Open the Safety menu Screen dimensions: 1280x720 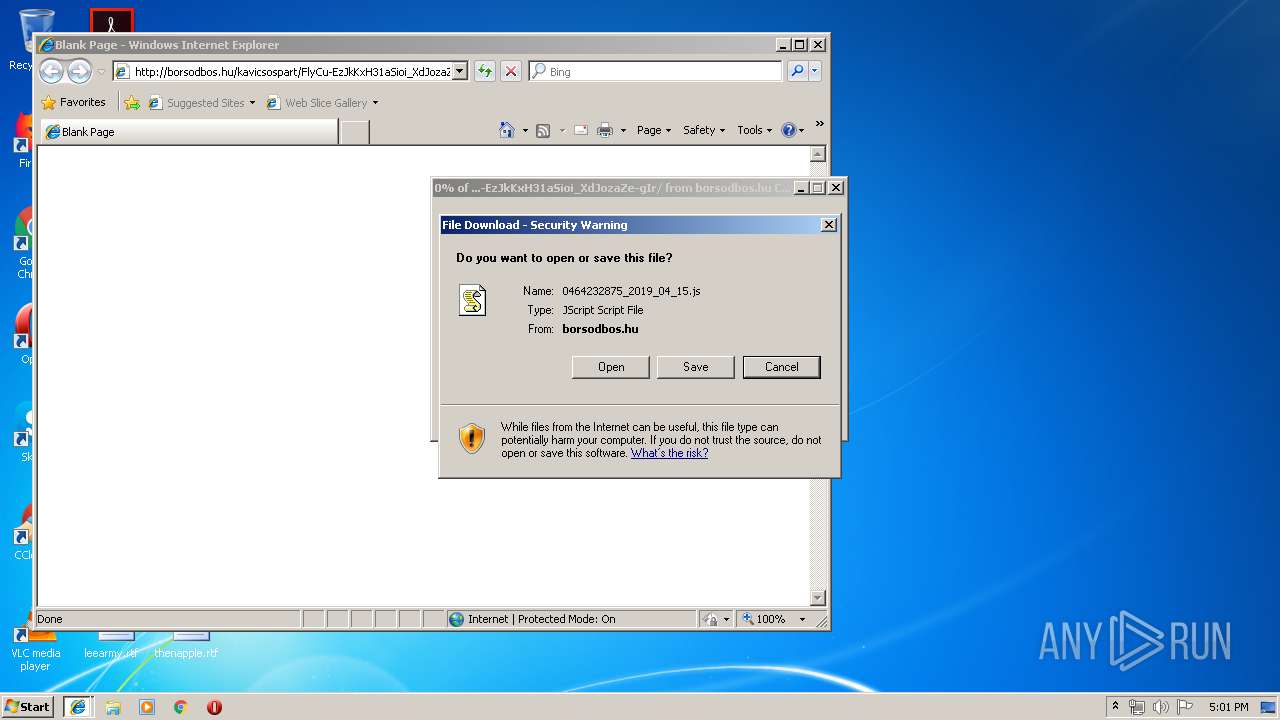click(704, 130)
